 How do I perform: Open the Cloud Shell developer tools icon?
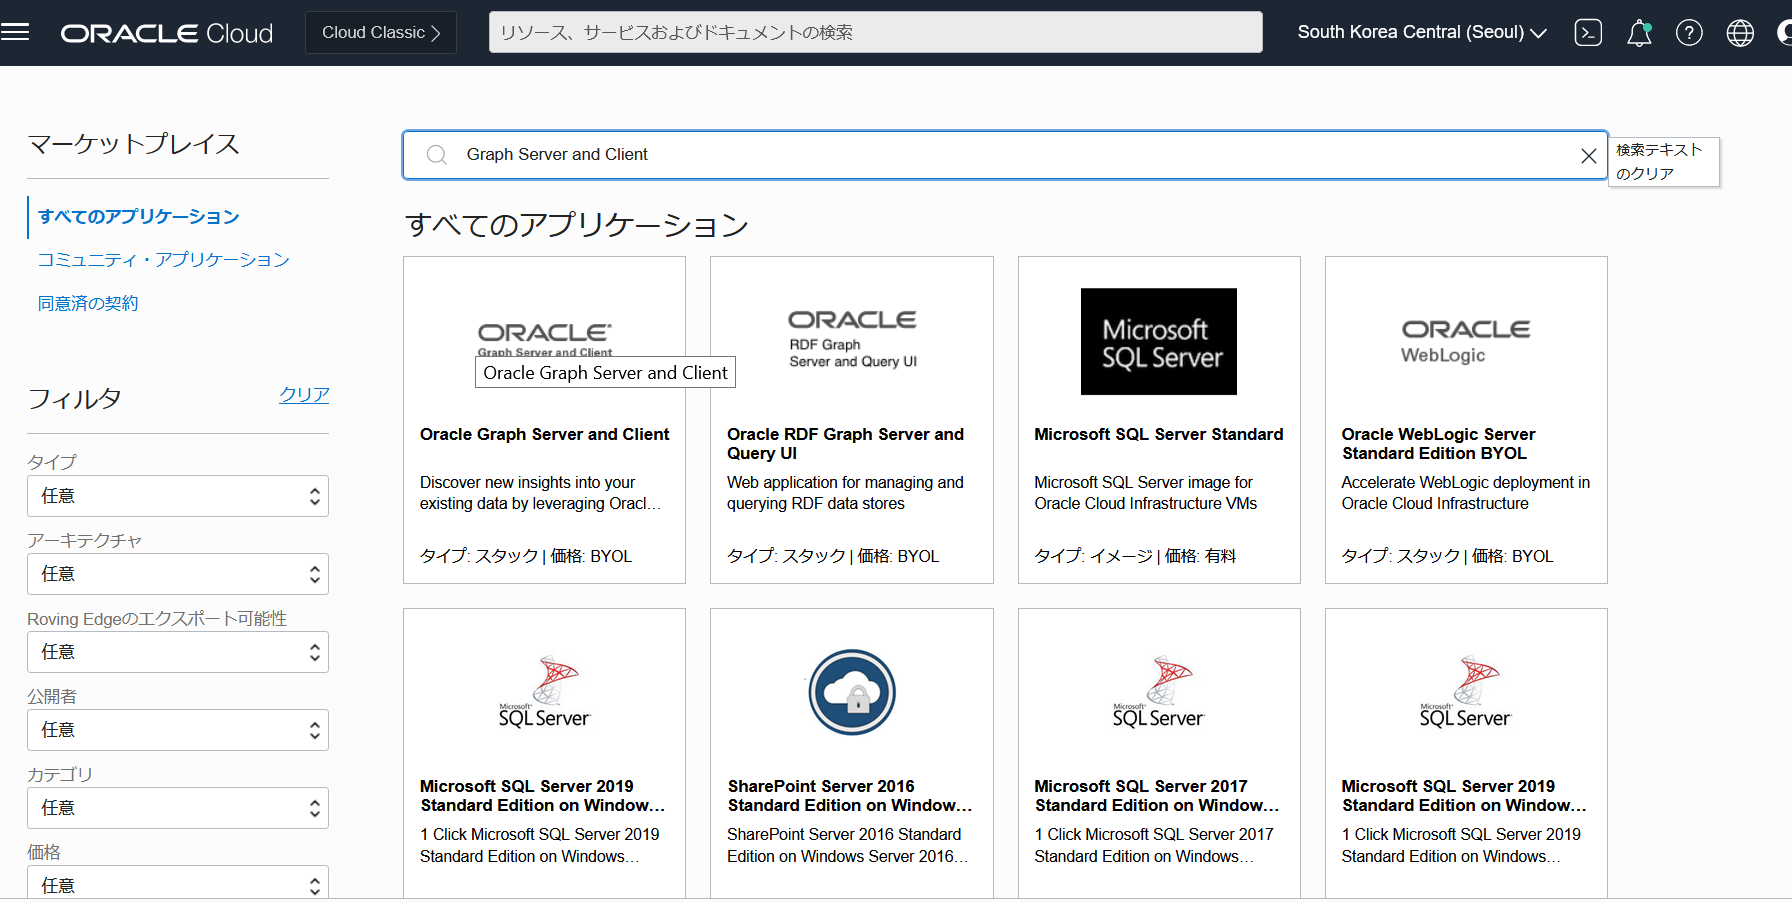pos(1588,33)
